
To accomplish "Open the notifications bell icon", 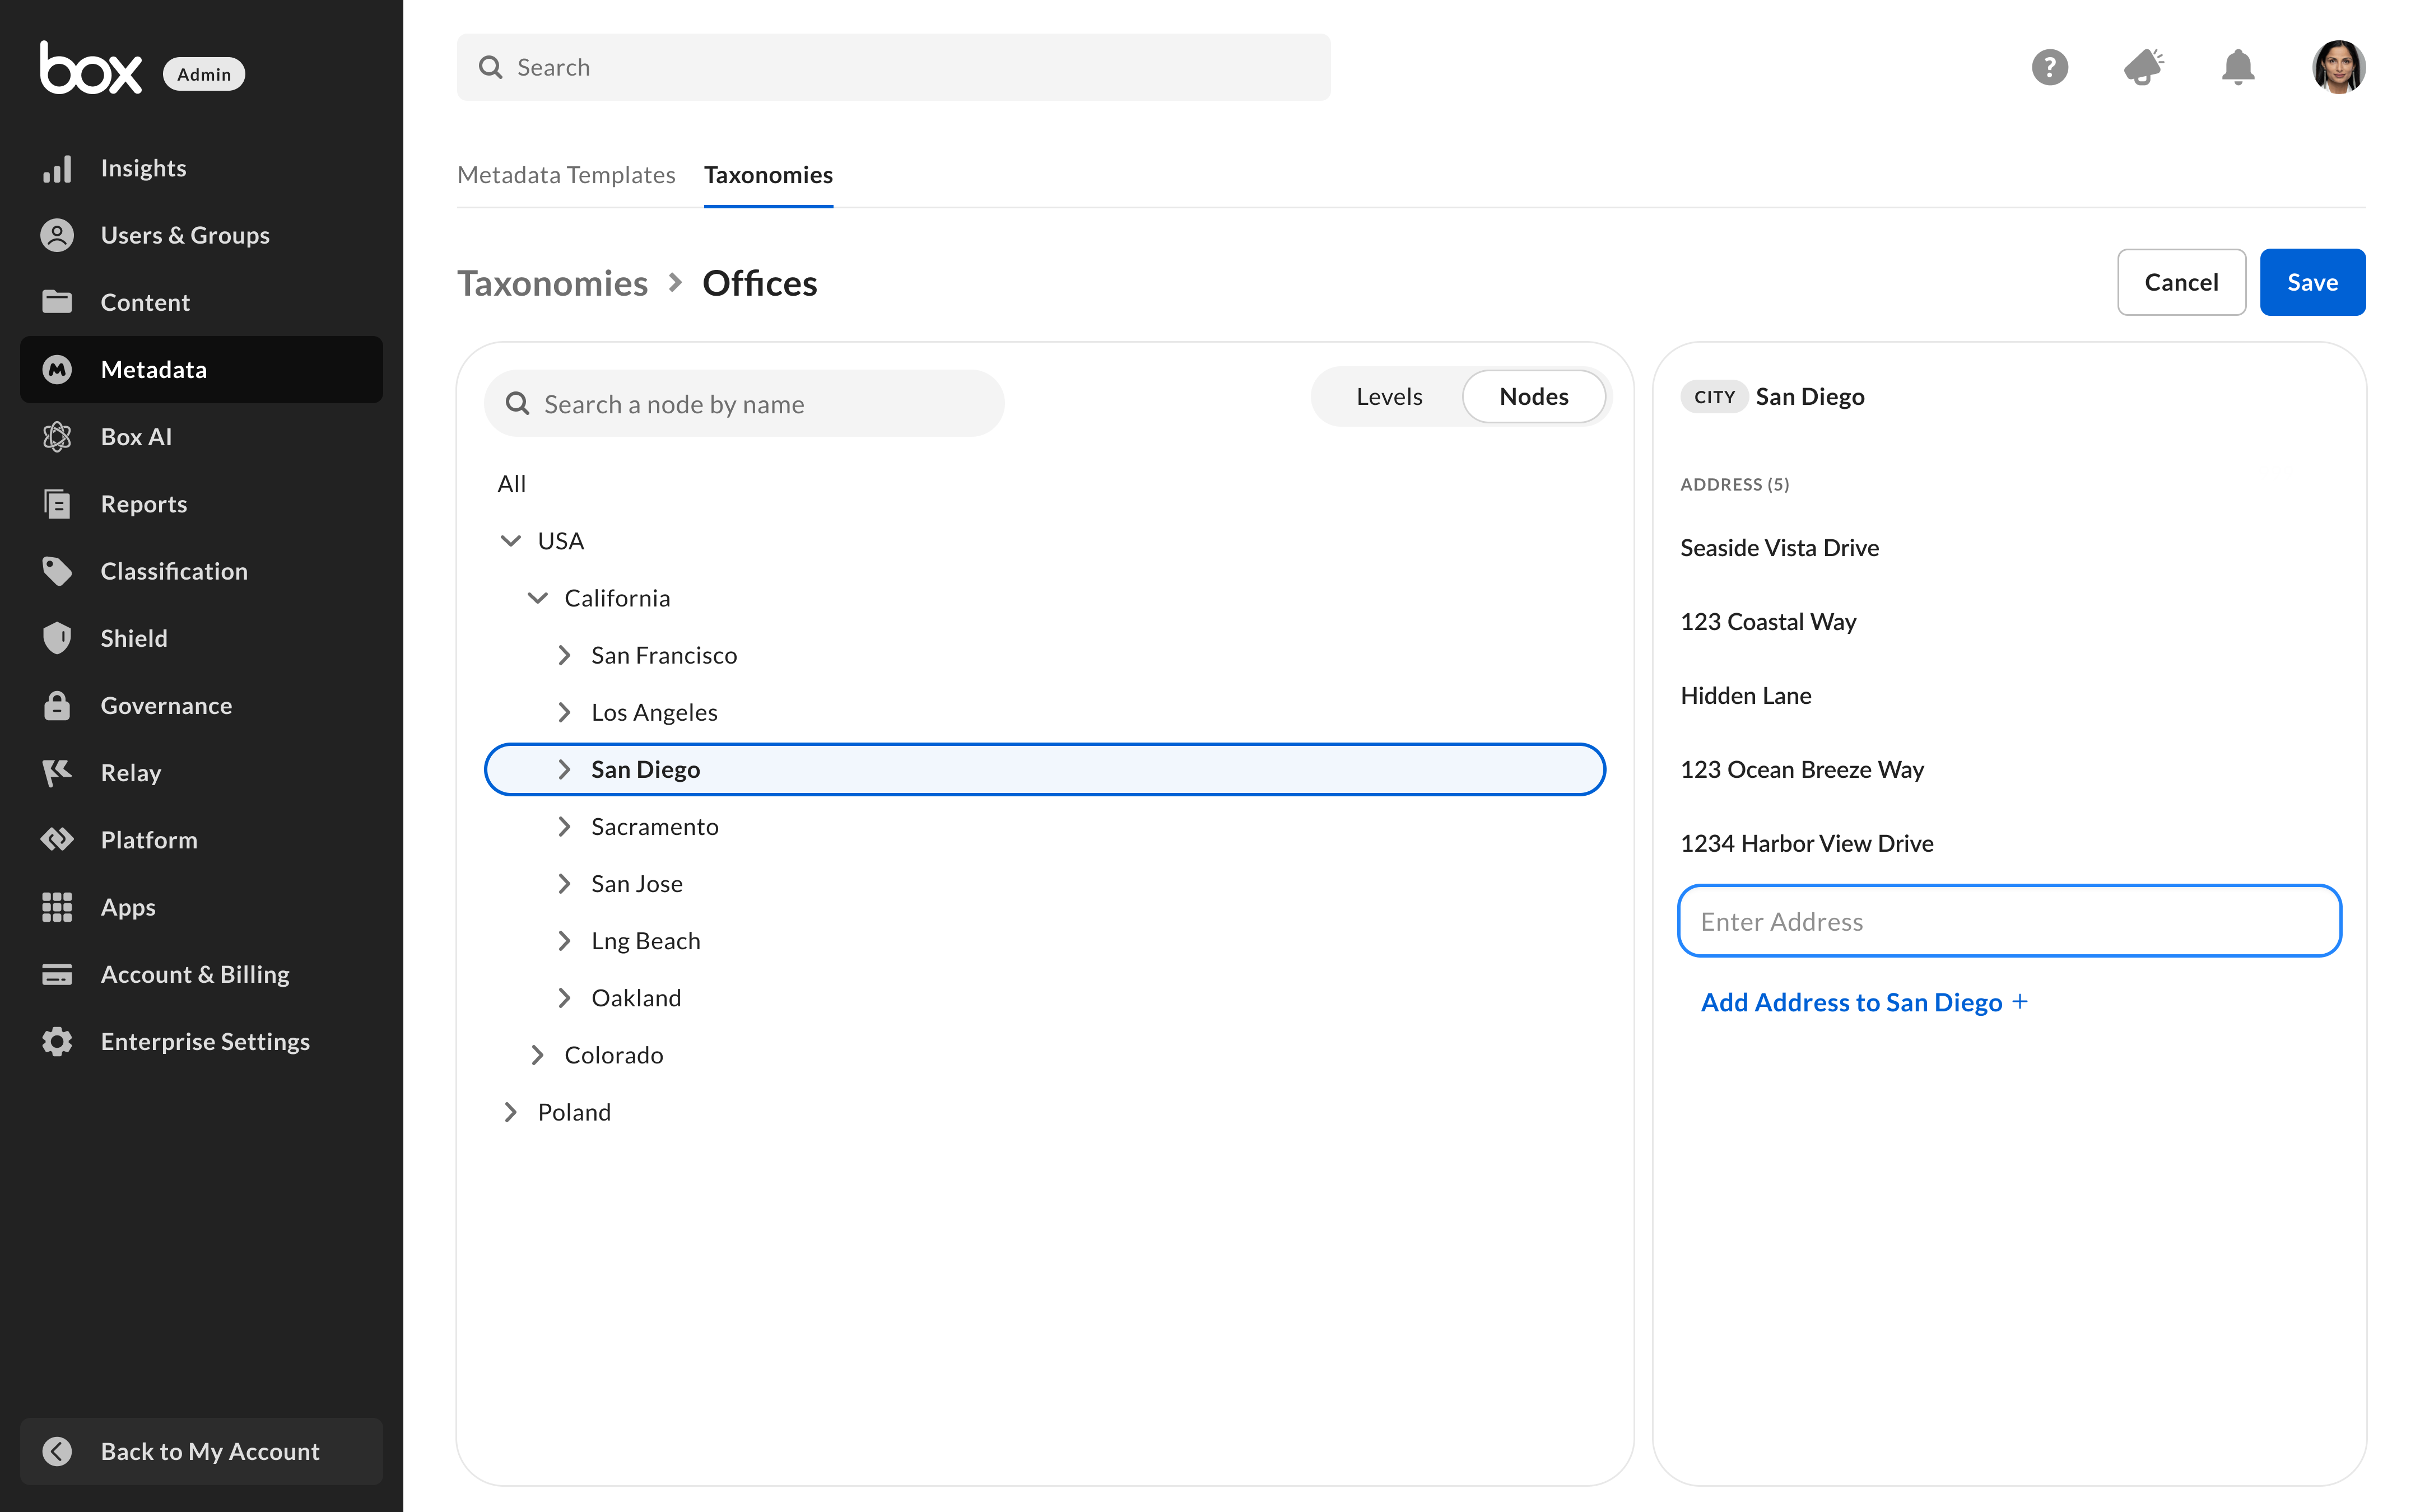I will 2237,67.
